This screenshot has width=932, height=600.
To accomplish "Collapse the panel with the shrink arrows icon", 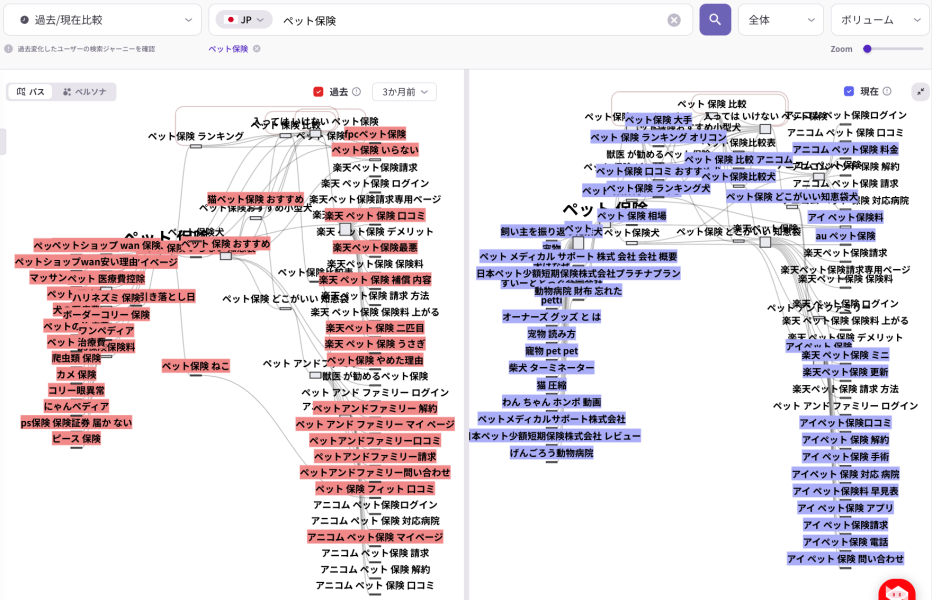I will point(920,92).
